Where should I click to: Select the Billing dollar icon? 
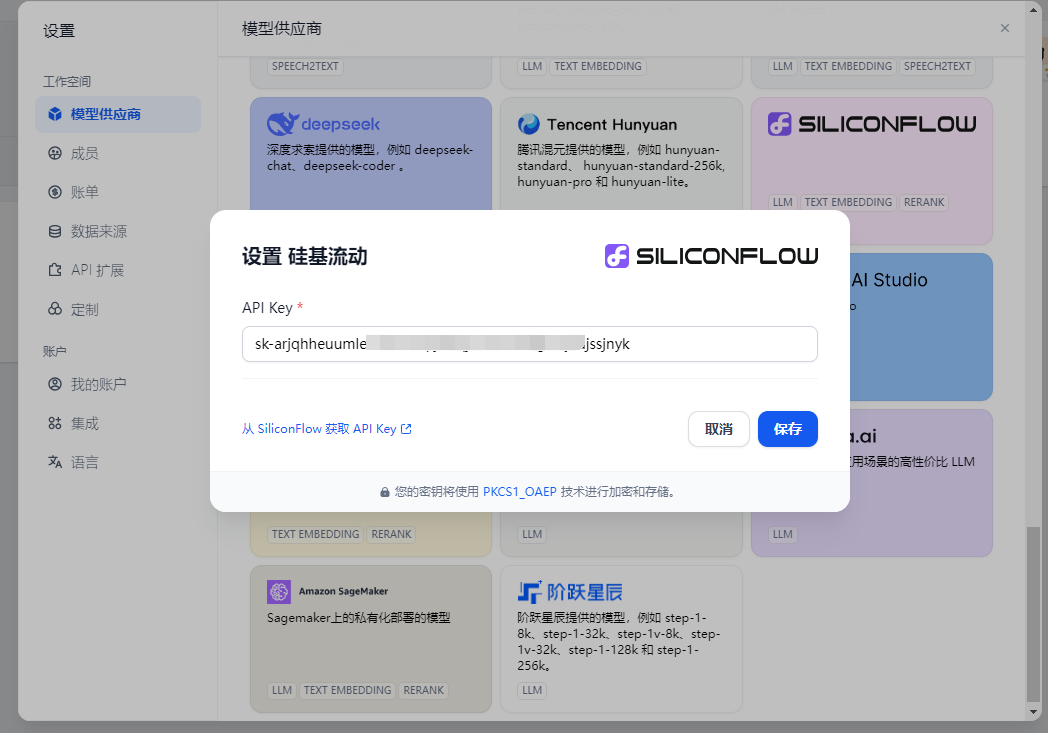click(55, 192)
